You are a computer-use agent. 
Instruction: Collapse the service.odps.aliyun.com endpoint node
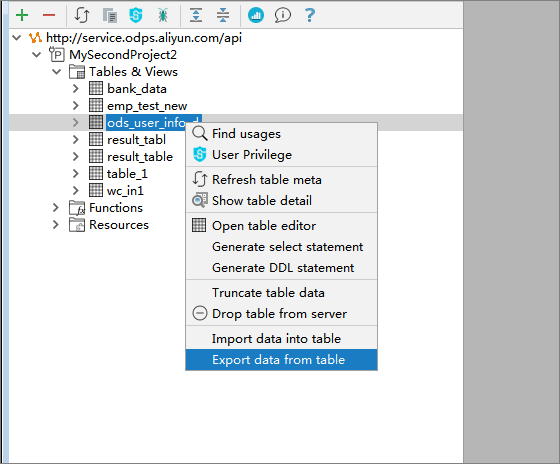pyautogui.click(x=17, y=38)
